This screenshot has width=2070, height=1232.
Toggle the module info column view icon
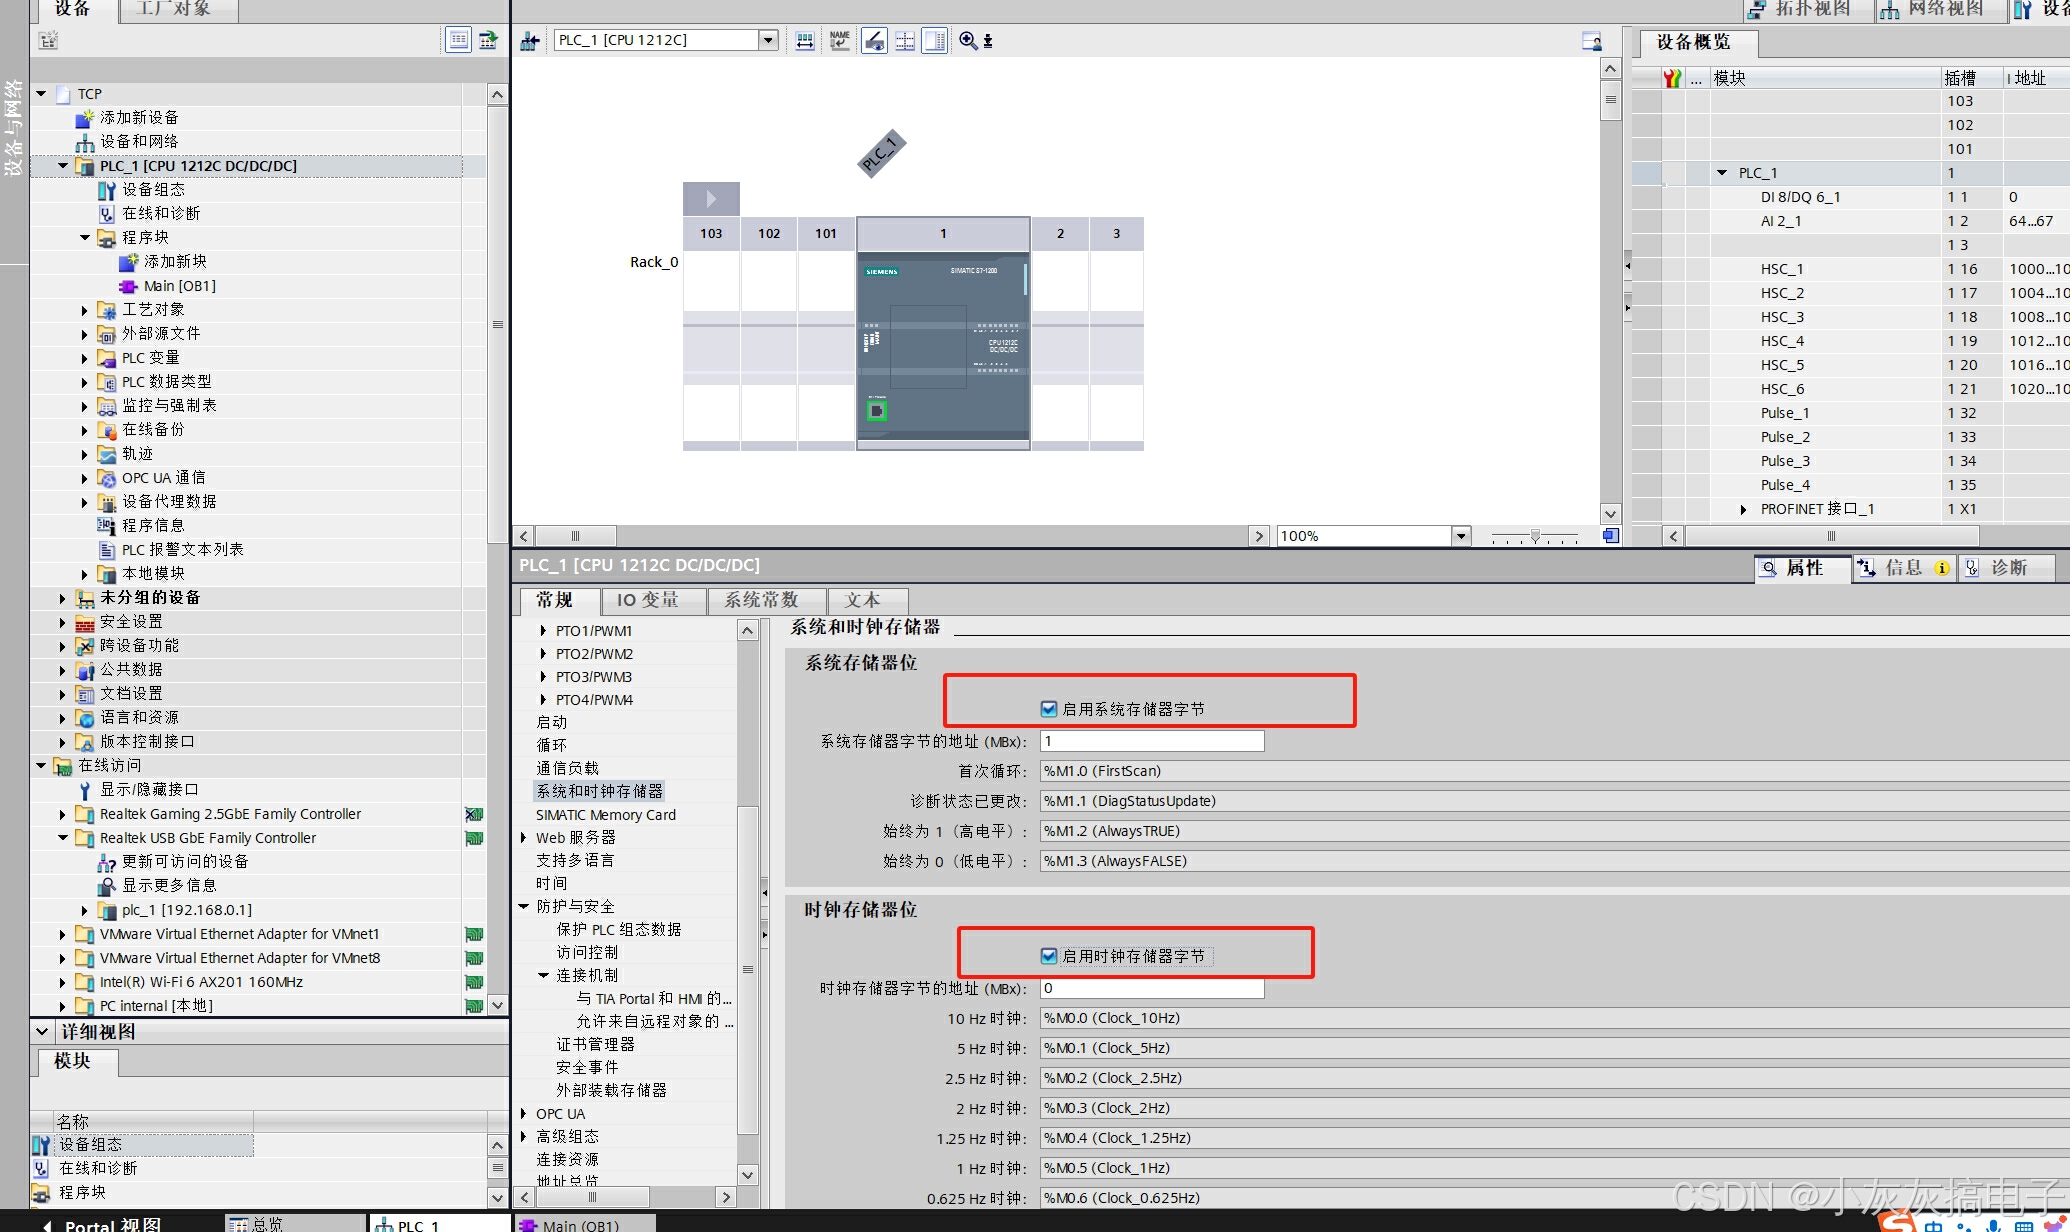point(935,40)
